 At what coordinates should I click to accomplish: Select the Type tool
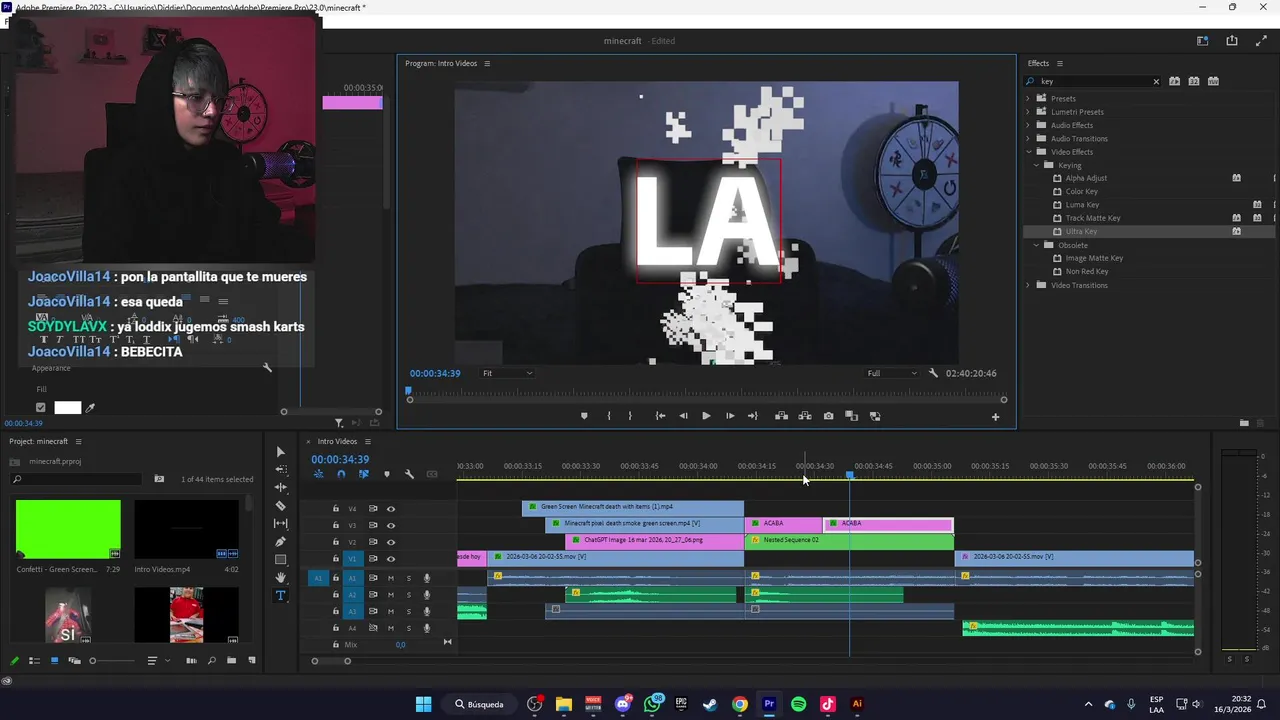pos(280,596)
